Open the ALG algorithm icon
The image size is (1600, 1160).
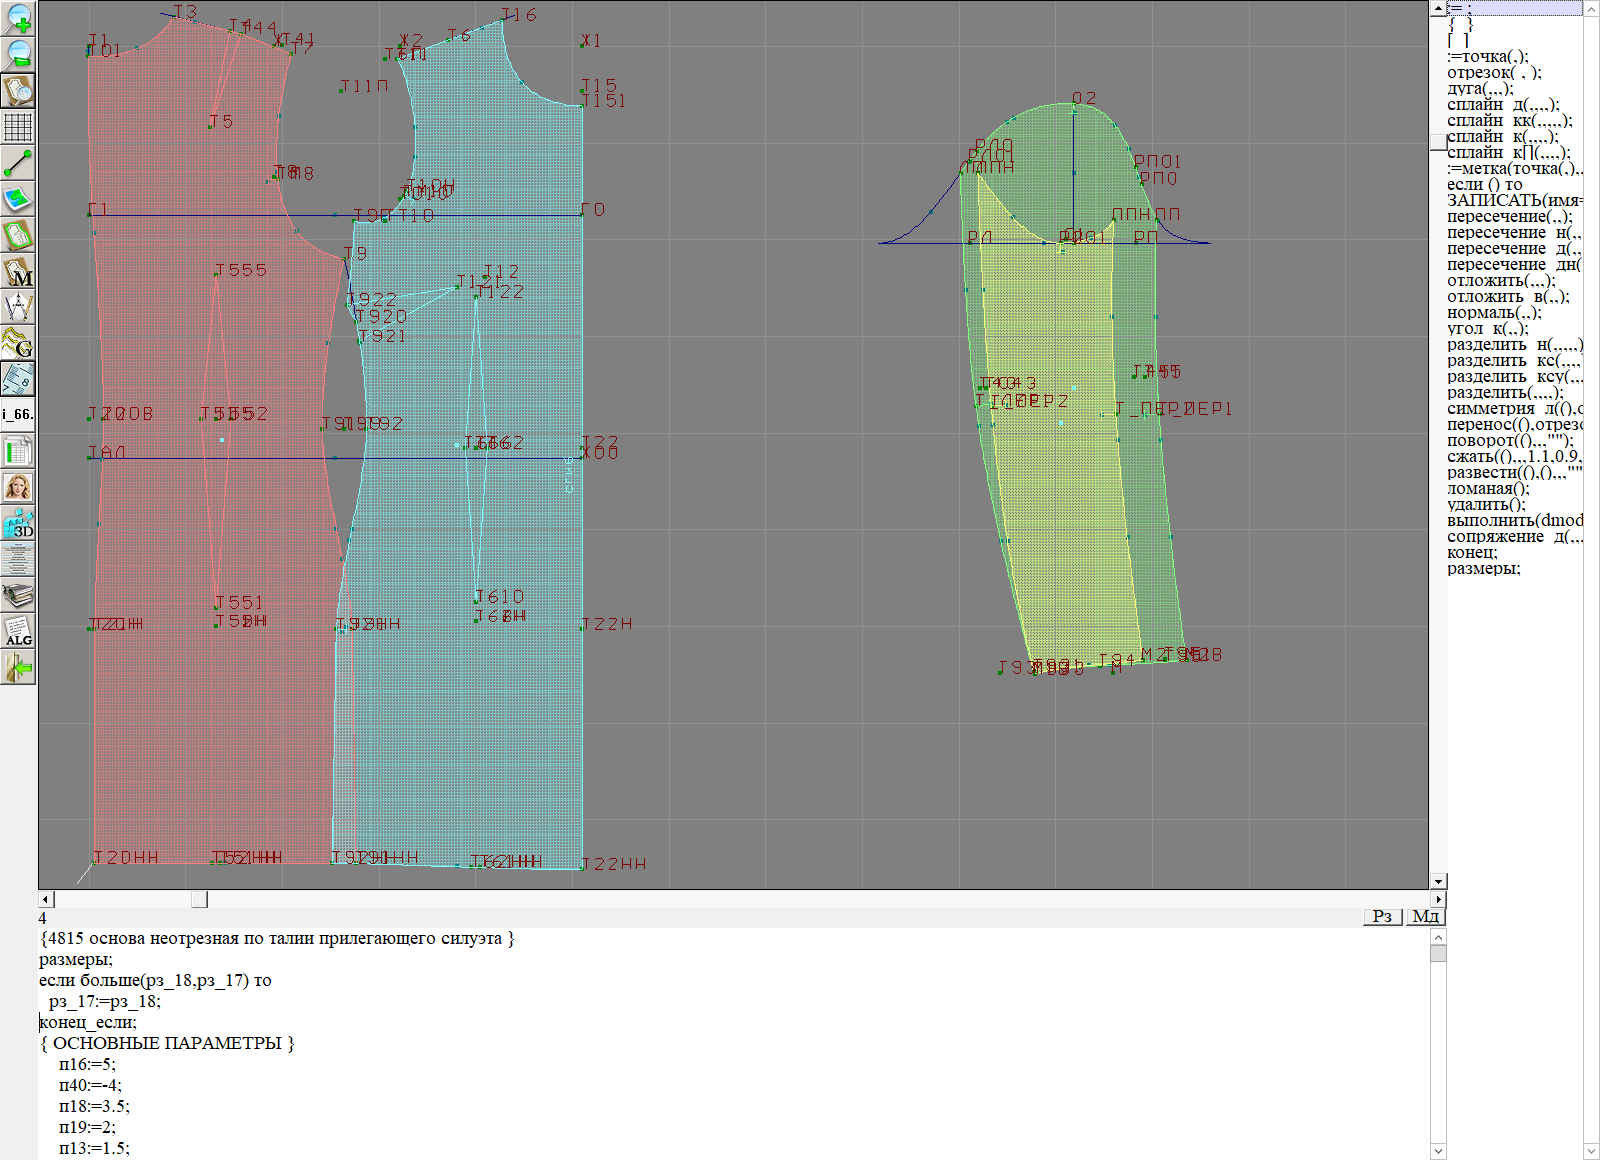[x=18, y=631]
